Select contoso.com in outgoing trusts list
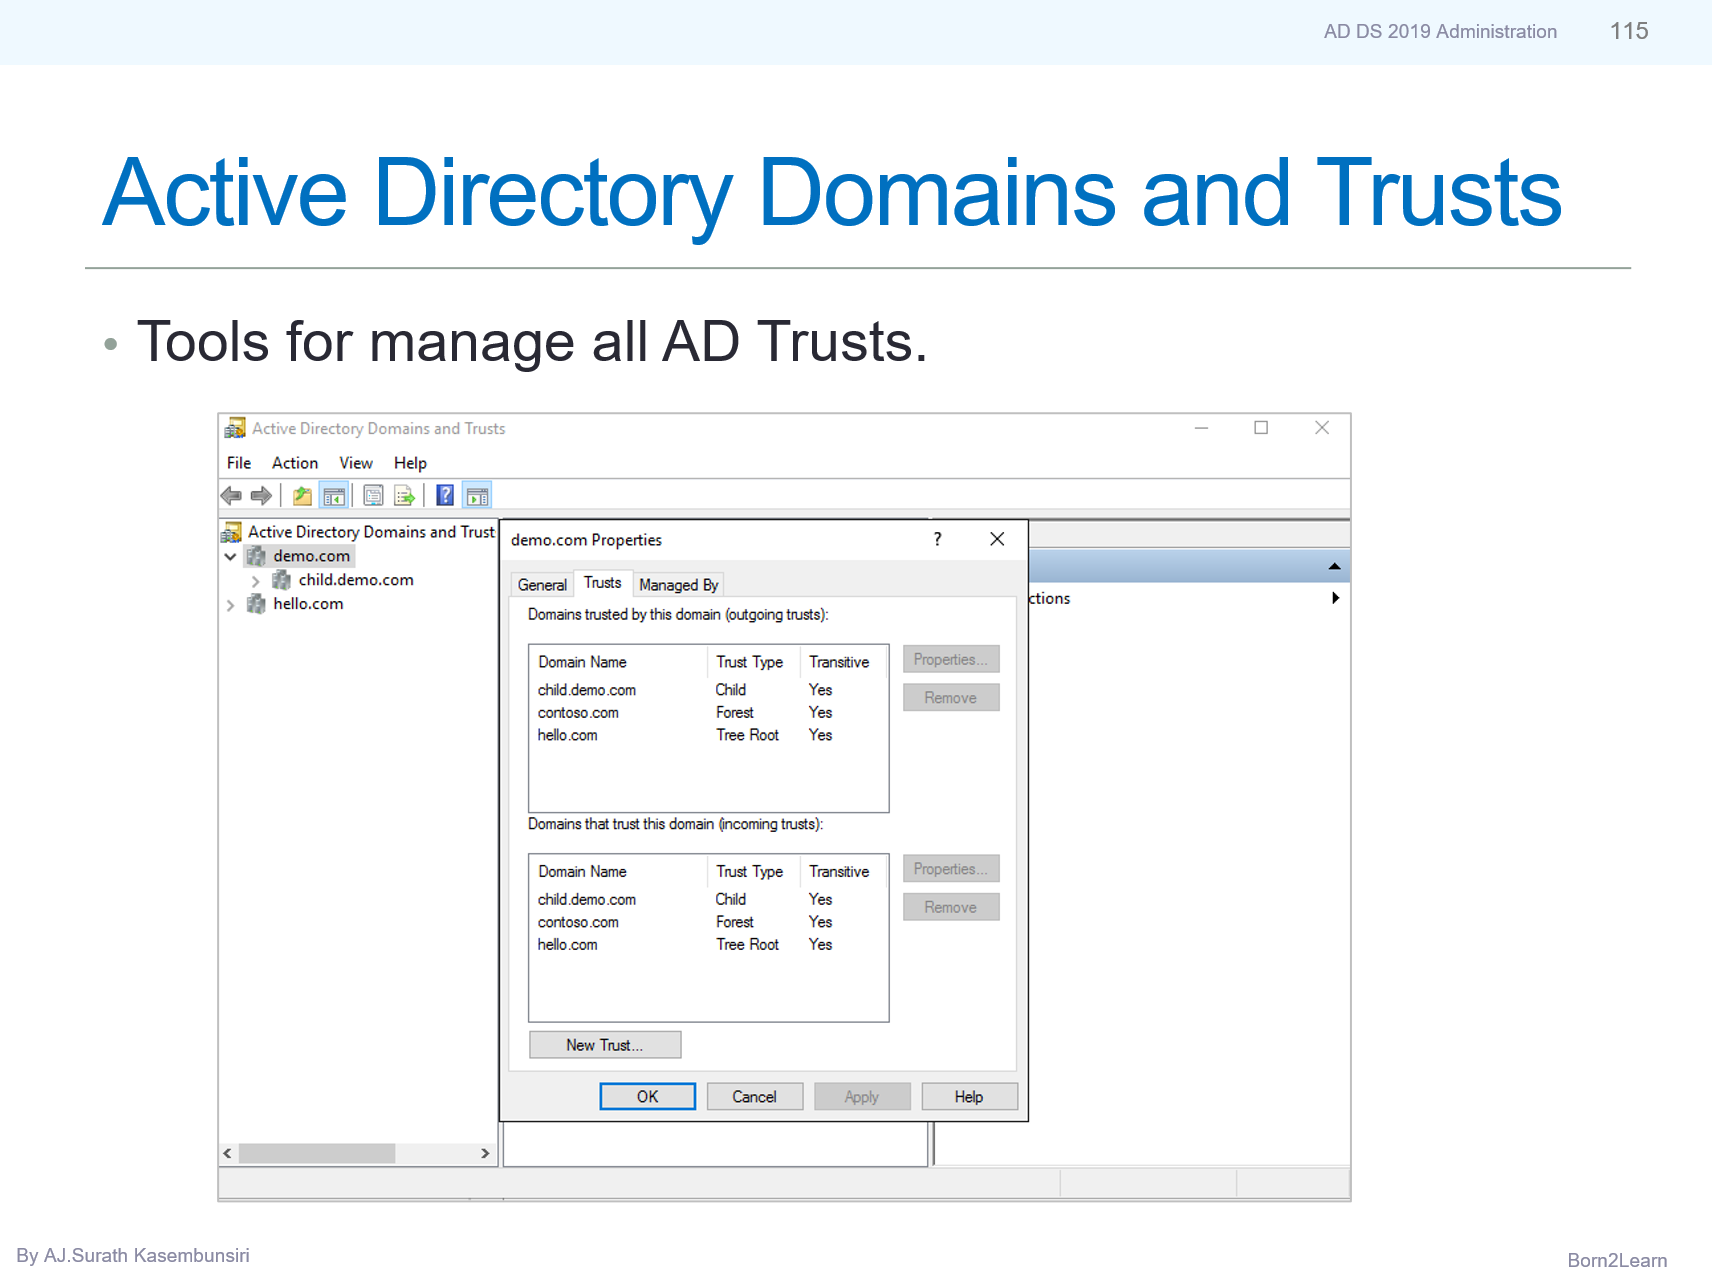The height and width of the screenshot is (1283, 1712). click(x=578, y=712)
